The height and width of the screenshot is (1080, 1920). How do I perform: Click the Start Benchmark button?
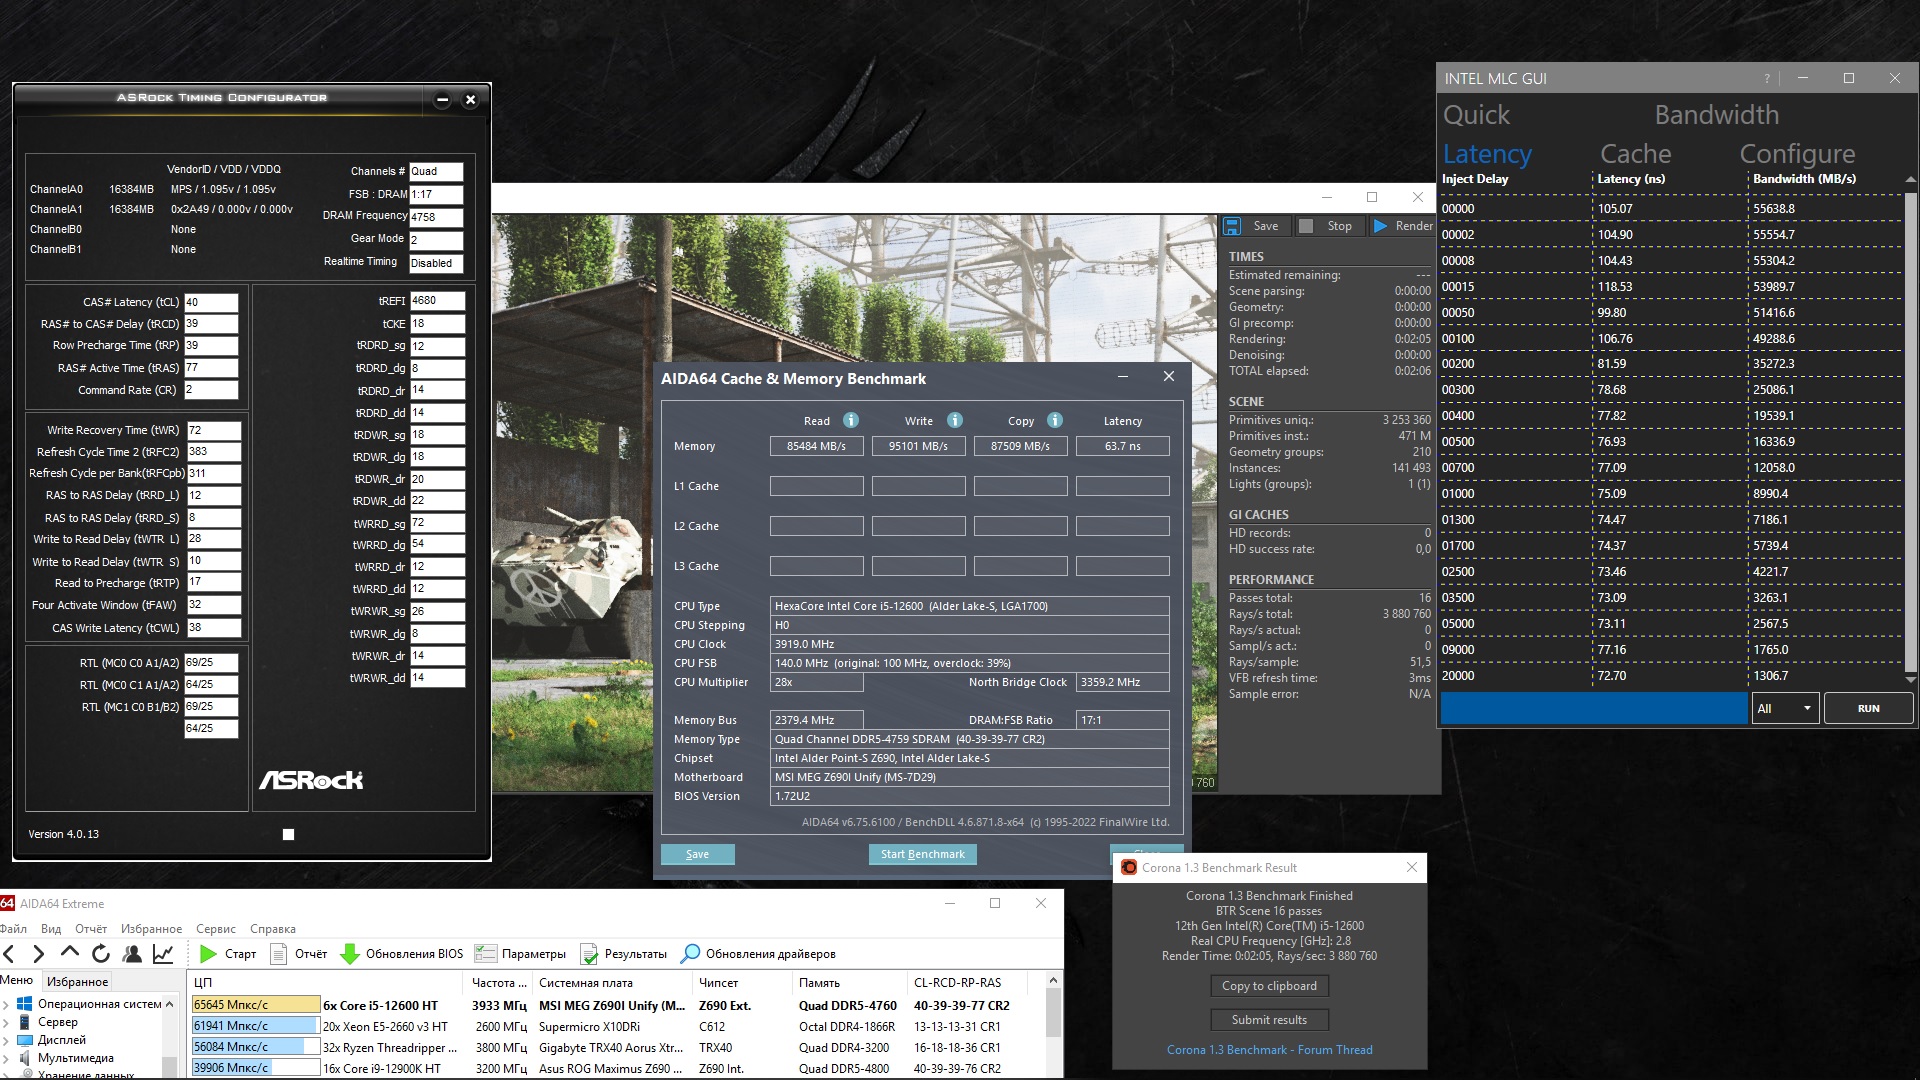(x=922, y=854)
